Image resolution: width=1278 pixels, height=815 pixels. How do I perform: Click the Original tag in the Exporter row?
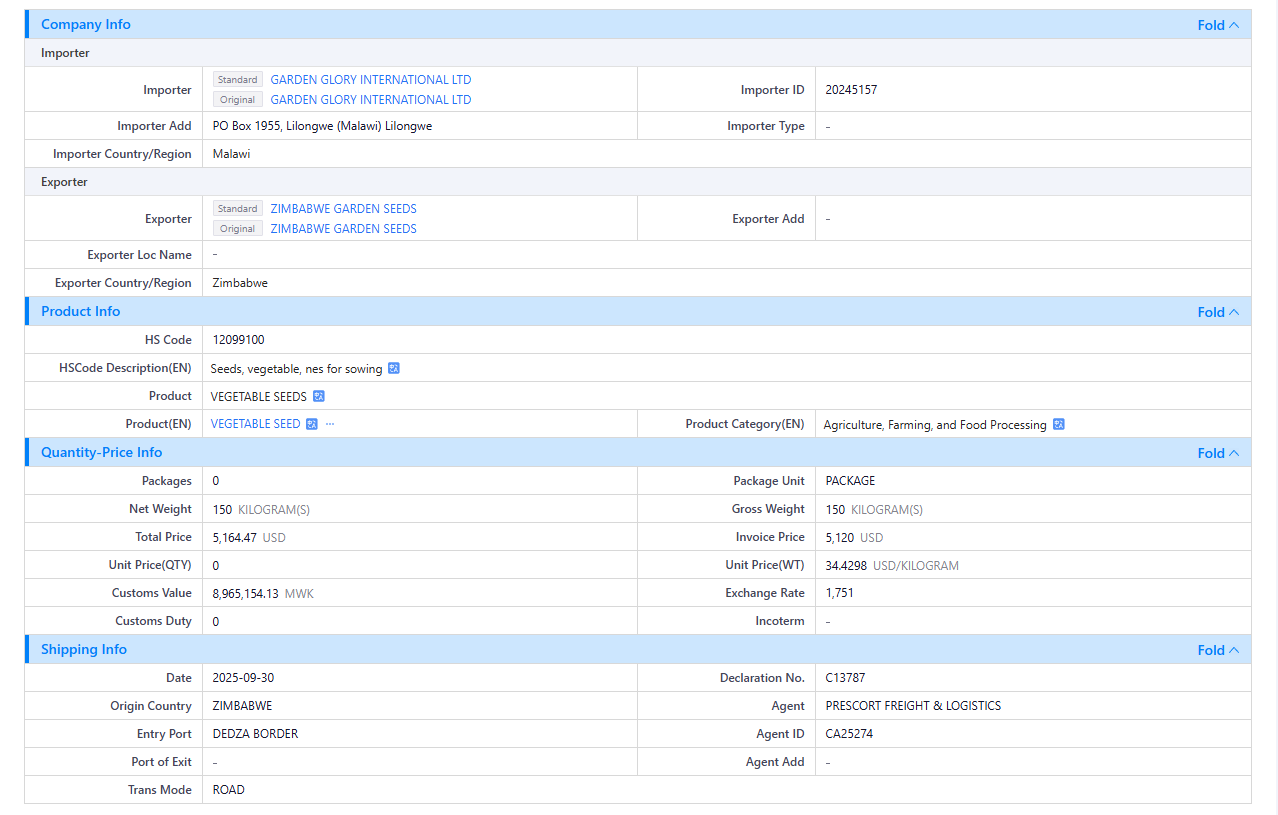238,229
